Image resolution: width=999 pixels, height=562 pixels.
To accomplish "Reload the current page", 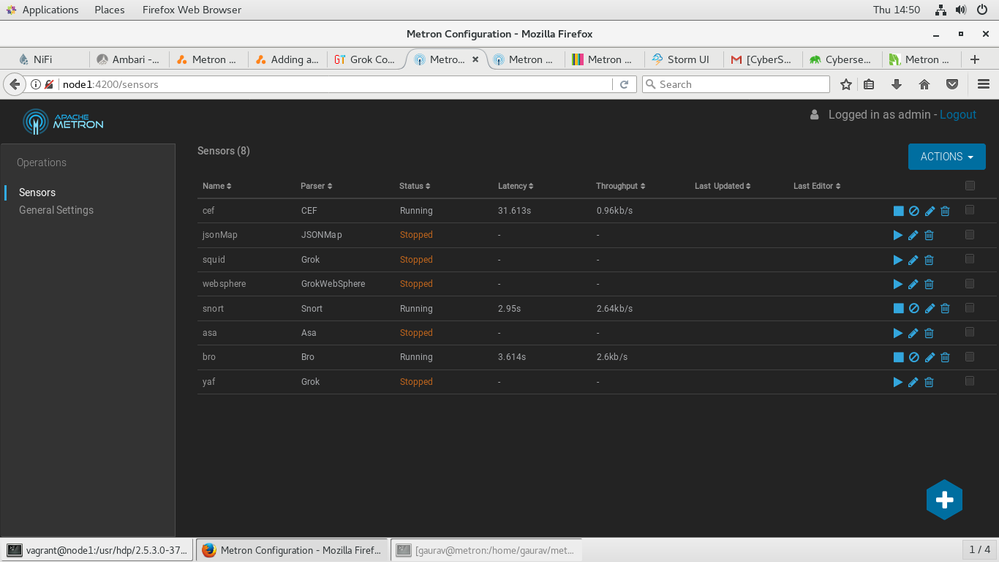I will [x=624, y=84].
